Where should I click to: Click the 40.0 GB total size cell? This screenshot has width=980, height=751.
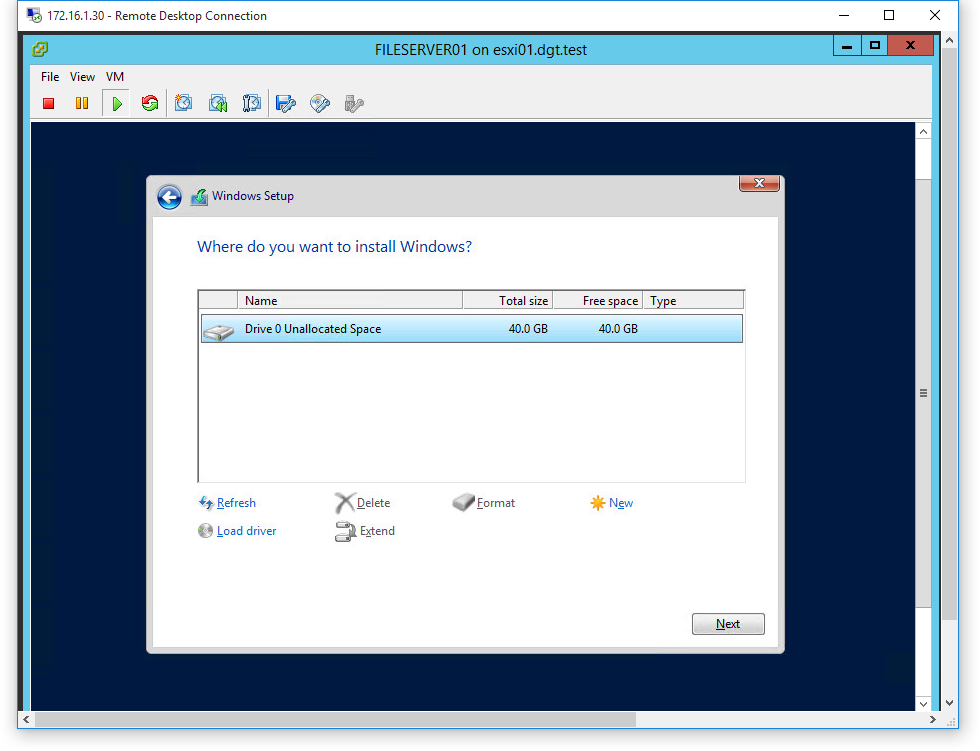pos(528,329)
